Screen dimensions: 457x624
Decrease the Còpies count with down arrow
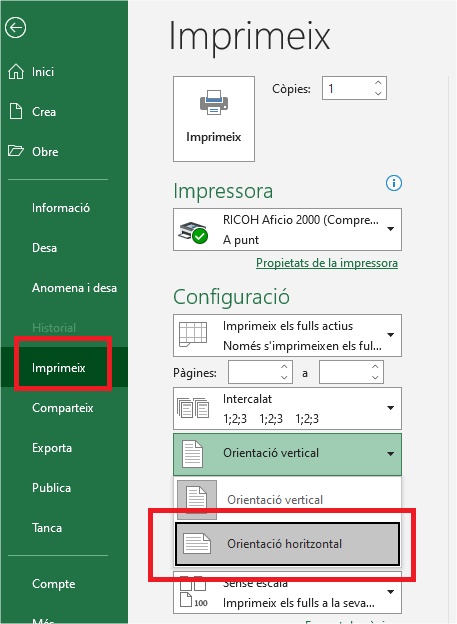pos(378,94)
